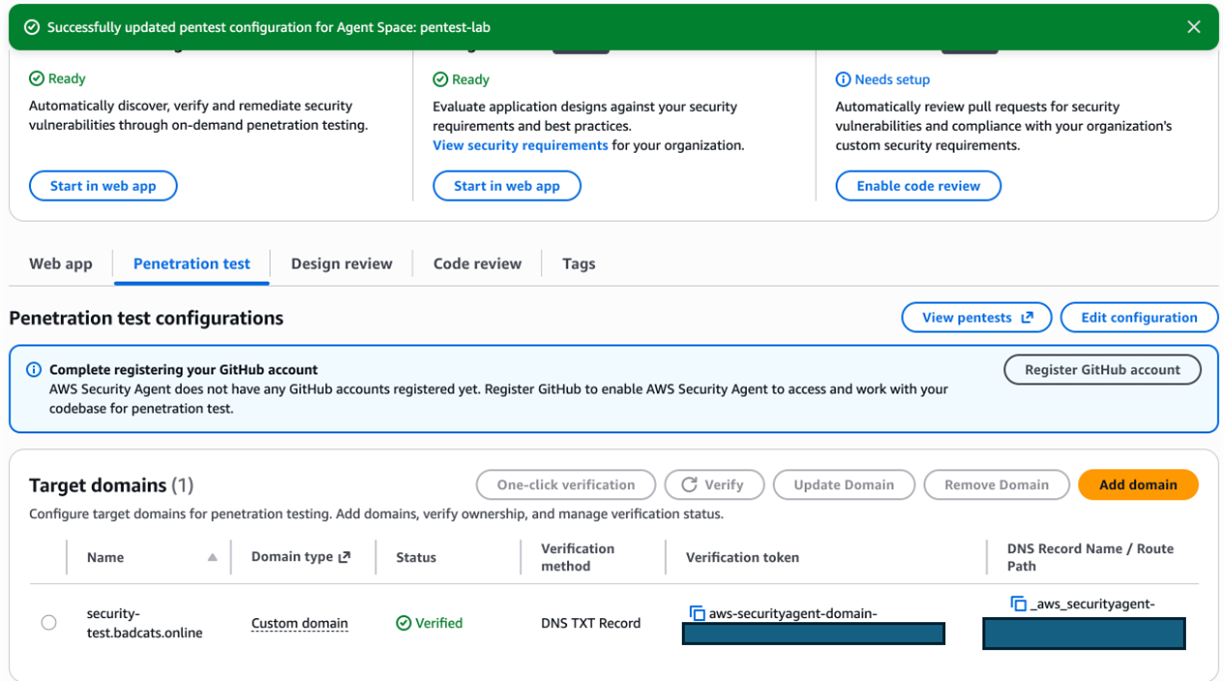
Task: Click the orange Add domain button
Action: coord(1137,485)
